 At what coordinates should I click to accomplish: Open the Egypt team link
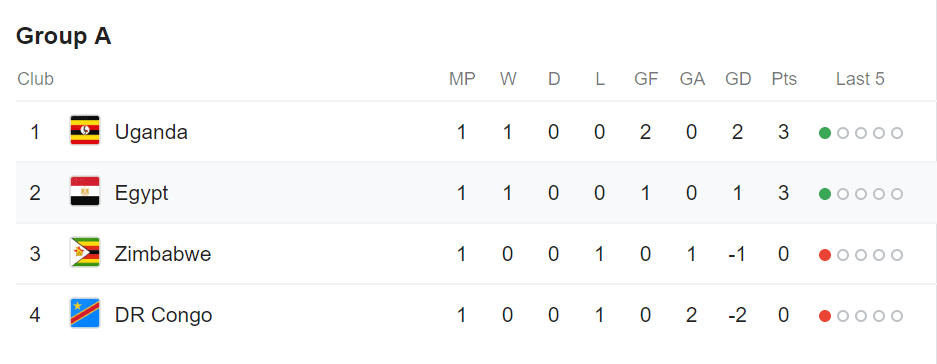(x=142, y=194)
